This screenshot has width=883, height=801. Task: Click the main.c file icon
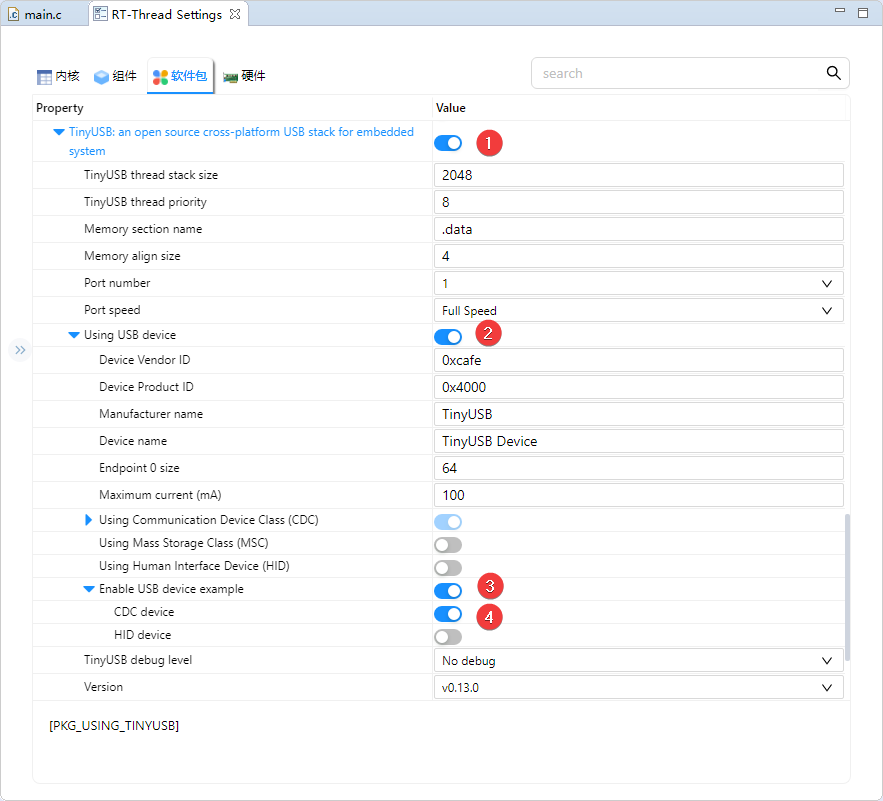(x=14, y=15)
